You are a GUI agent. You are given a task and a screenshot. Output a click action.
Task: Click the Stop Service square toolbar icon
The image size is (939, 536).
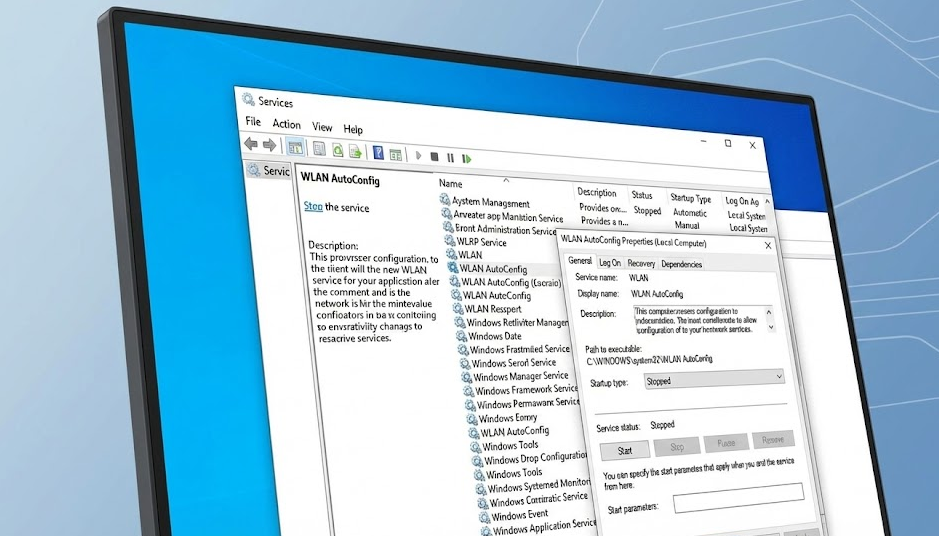click(x=434, y=157)
